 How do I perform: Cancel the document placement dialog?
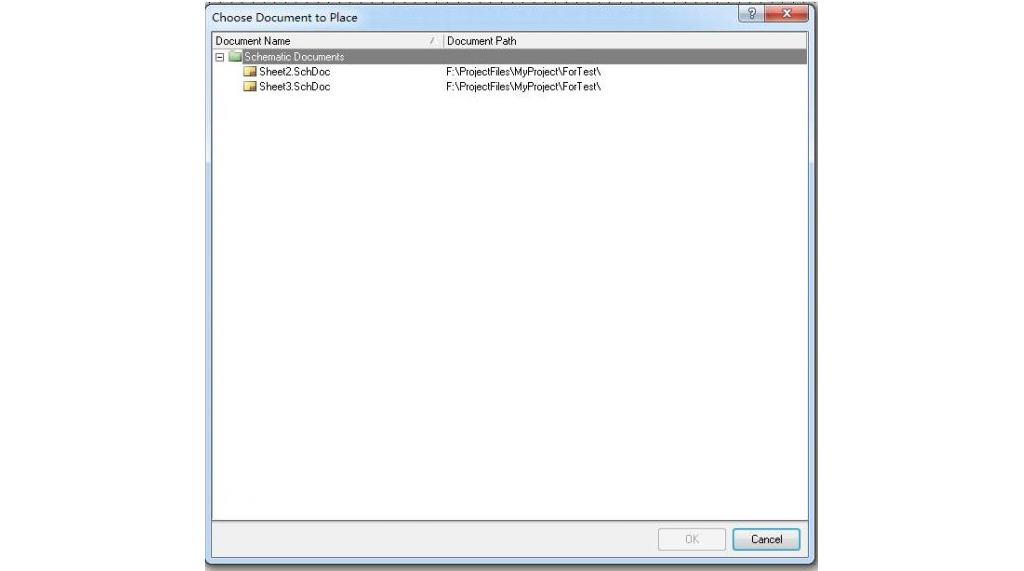[766, 539]
